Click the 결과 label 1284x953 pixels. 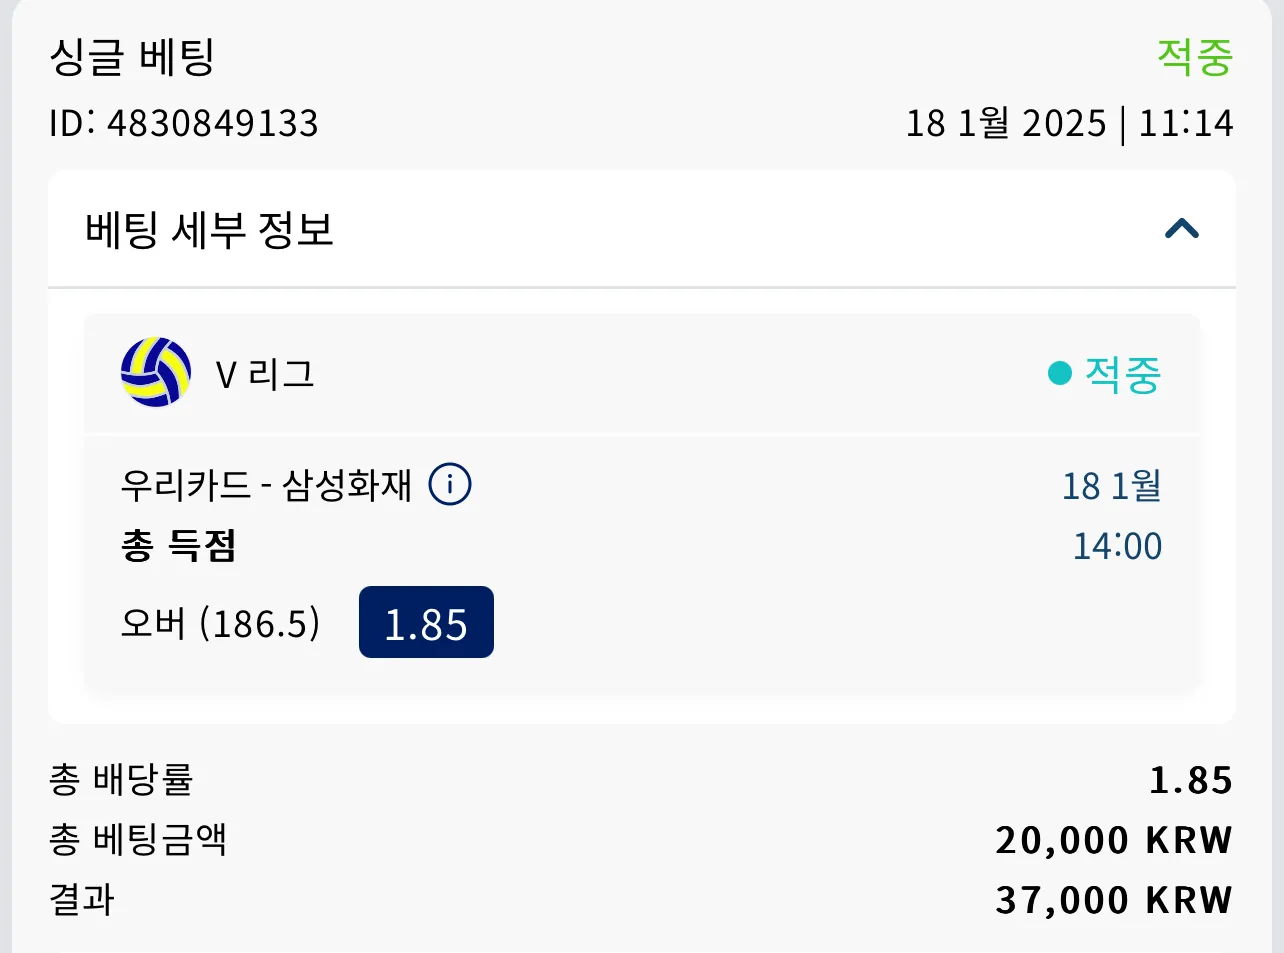pos(82,899)
